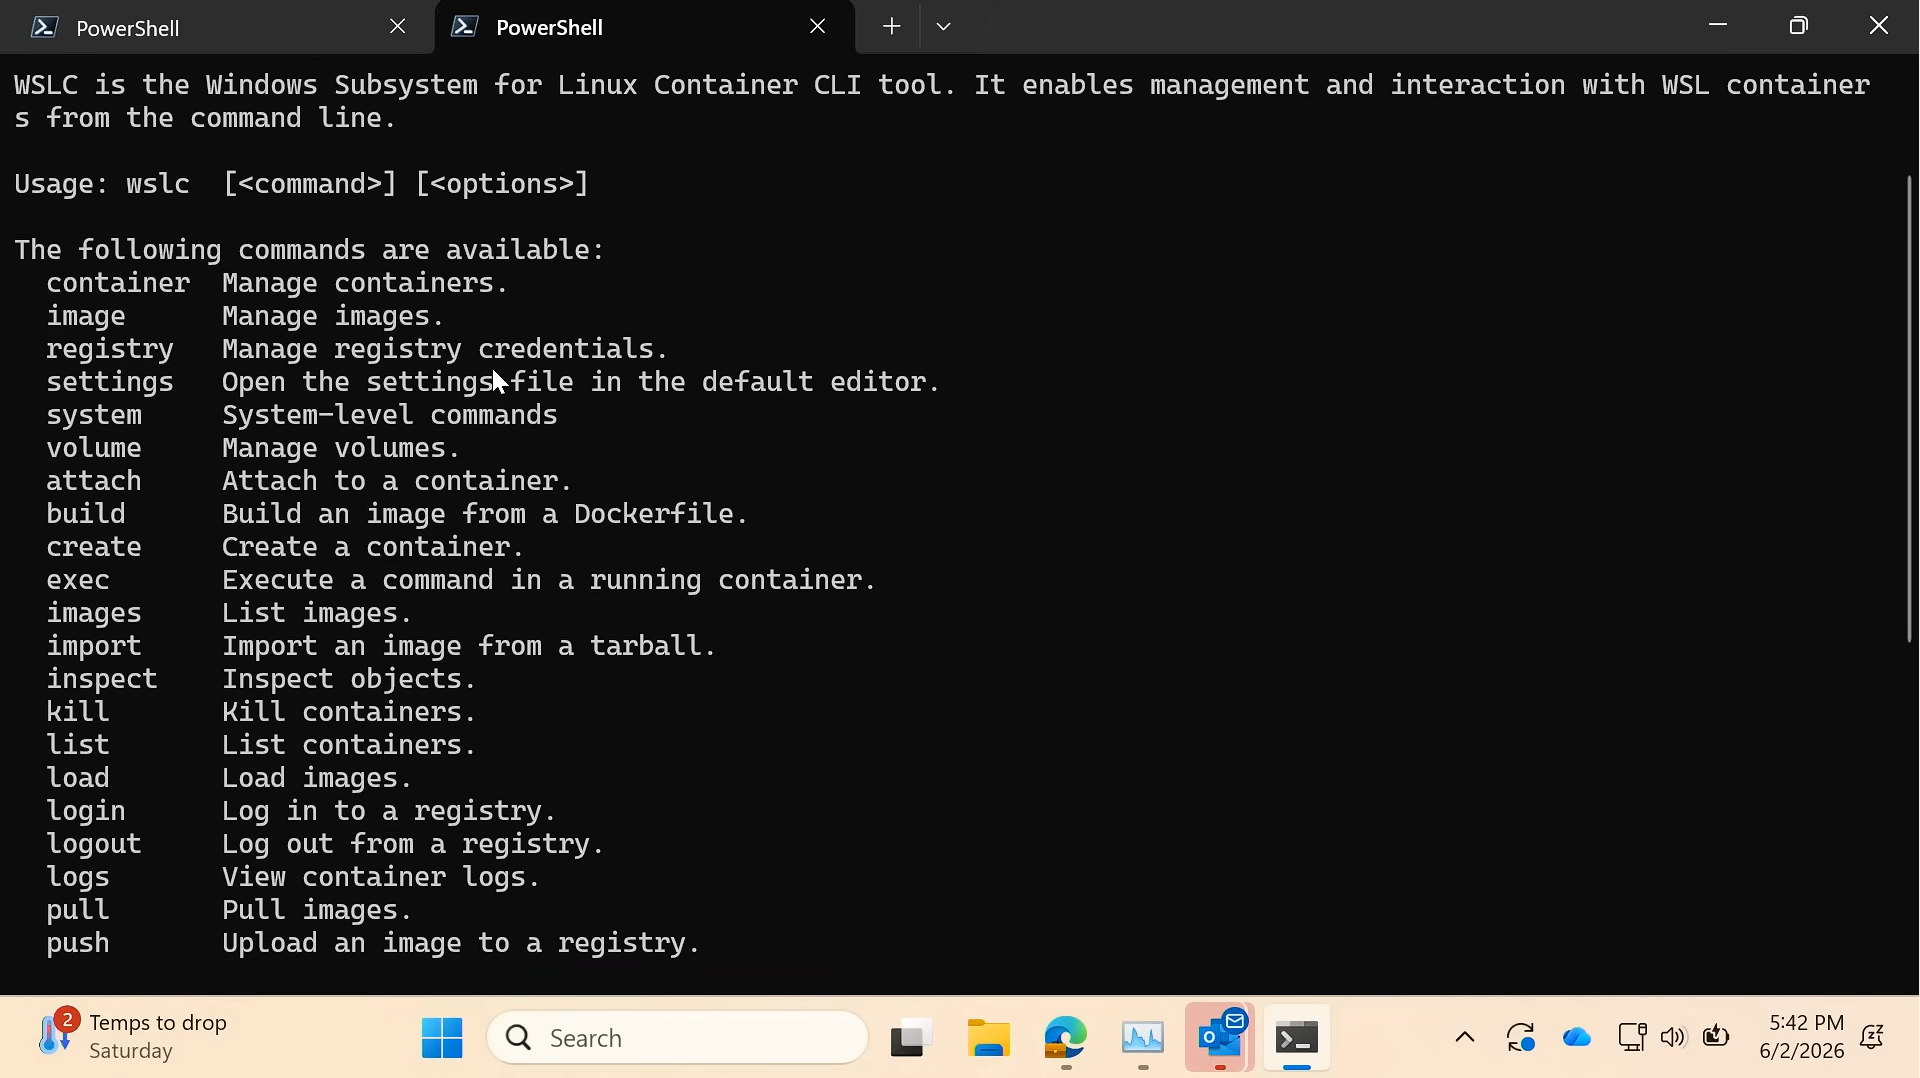Viewport: 1920px width, 1078px height.
Task: Click the "settings" command name
Action: pyautogui.click(x=110, y=383)
